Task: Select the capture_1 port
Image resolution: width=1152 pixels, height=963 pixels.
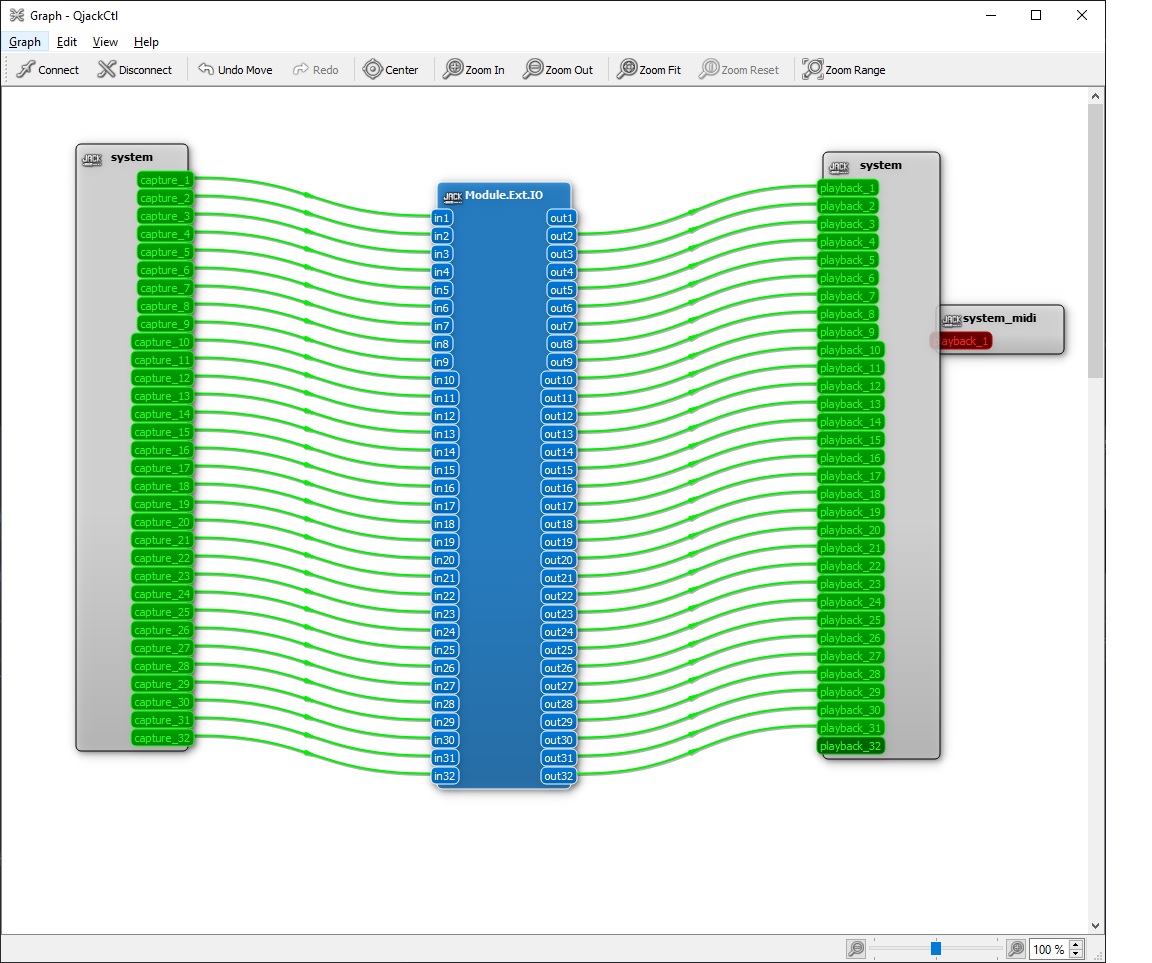Action: point(165,180)
